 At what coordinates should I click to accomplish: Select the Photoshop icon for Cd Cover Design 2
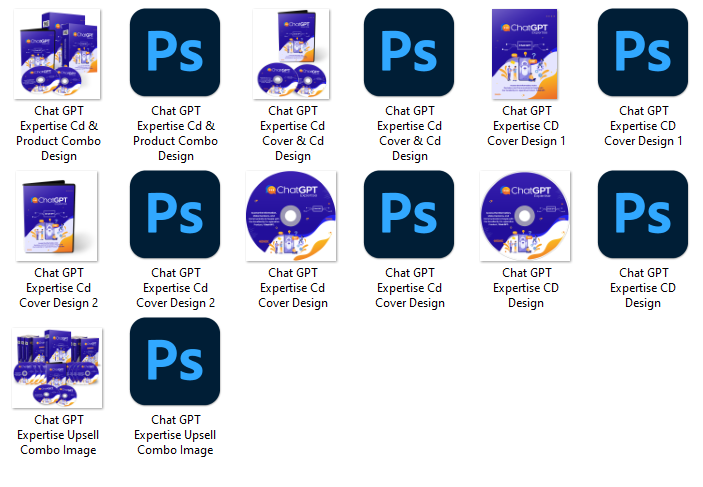(x=175, y=214)
